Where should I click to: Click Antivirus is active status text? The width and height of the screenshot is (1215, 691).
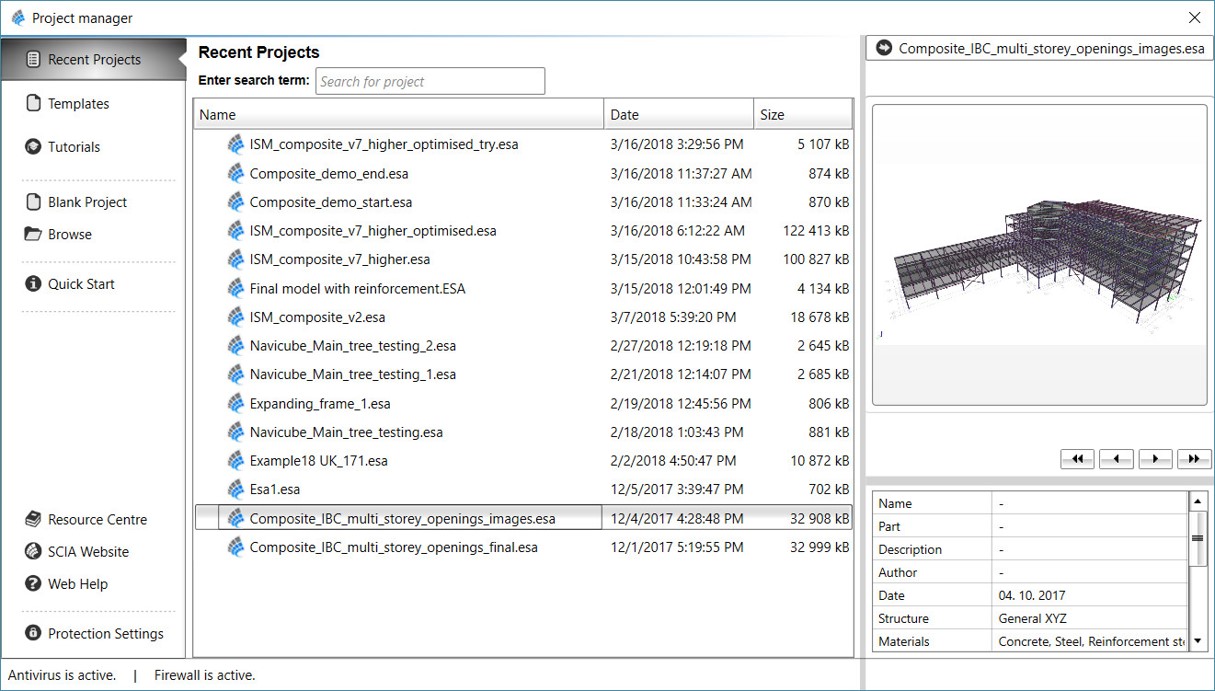[62, 675]
